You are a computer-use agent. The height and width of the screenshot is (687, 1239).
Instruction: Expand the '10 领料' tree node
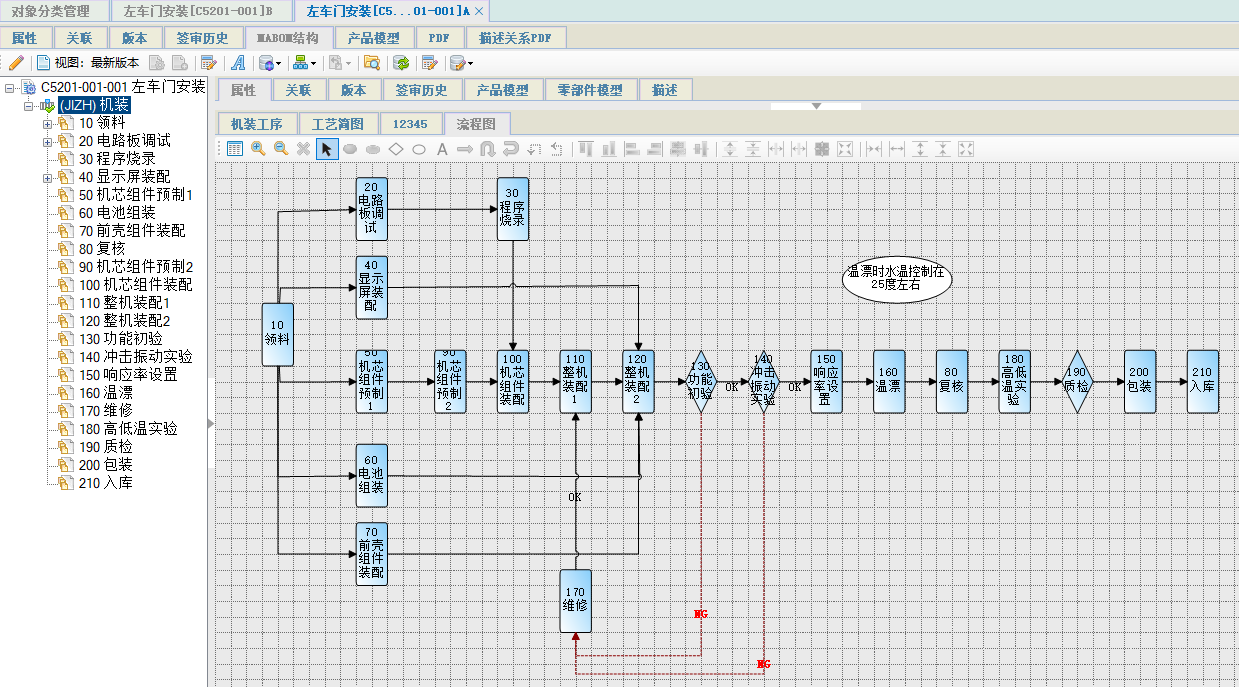[x=47, y=124]
